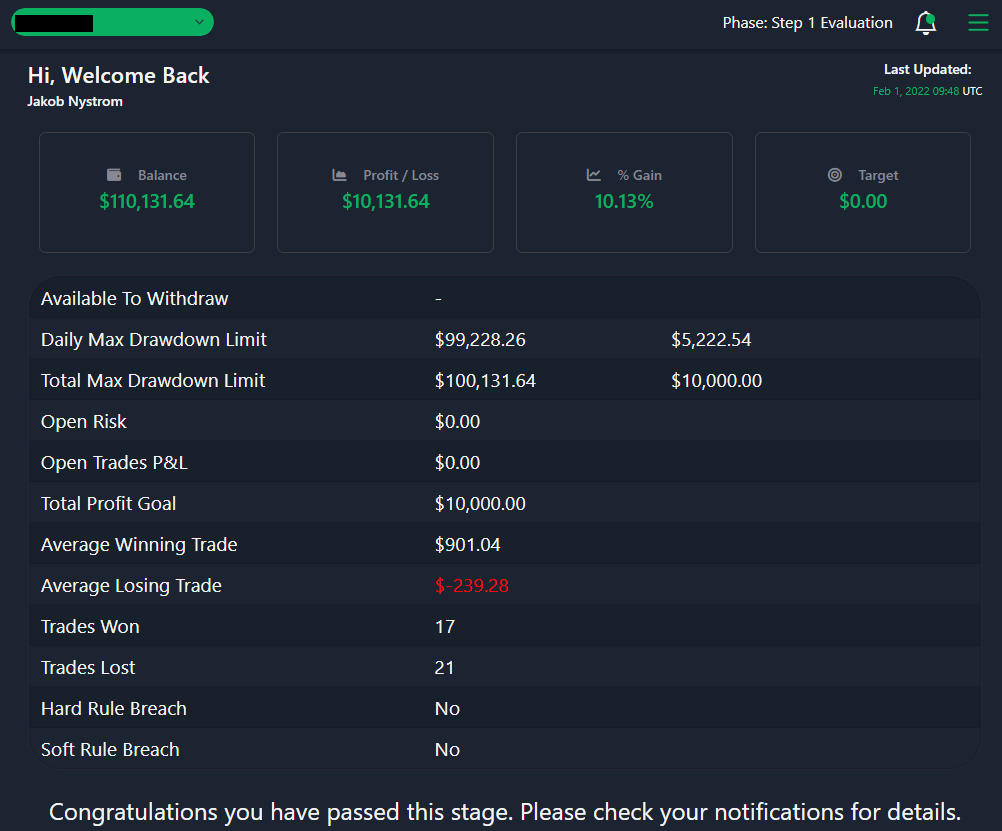Viewport: 1002px width, 831px height.
Task: Open the notifications bell icon
Action: point(925,23)
